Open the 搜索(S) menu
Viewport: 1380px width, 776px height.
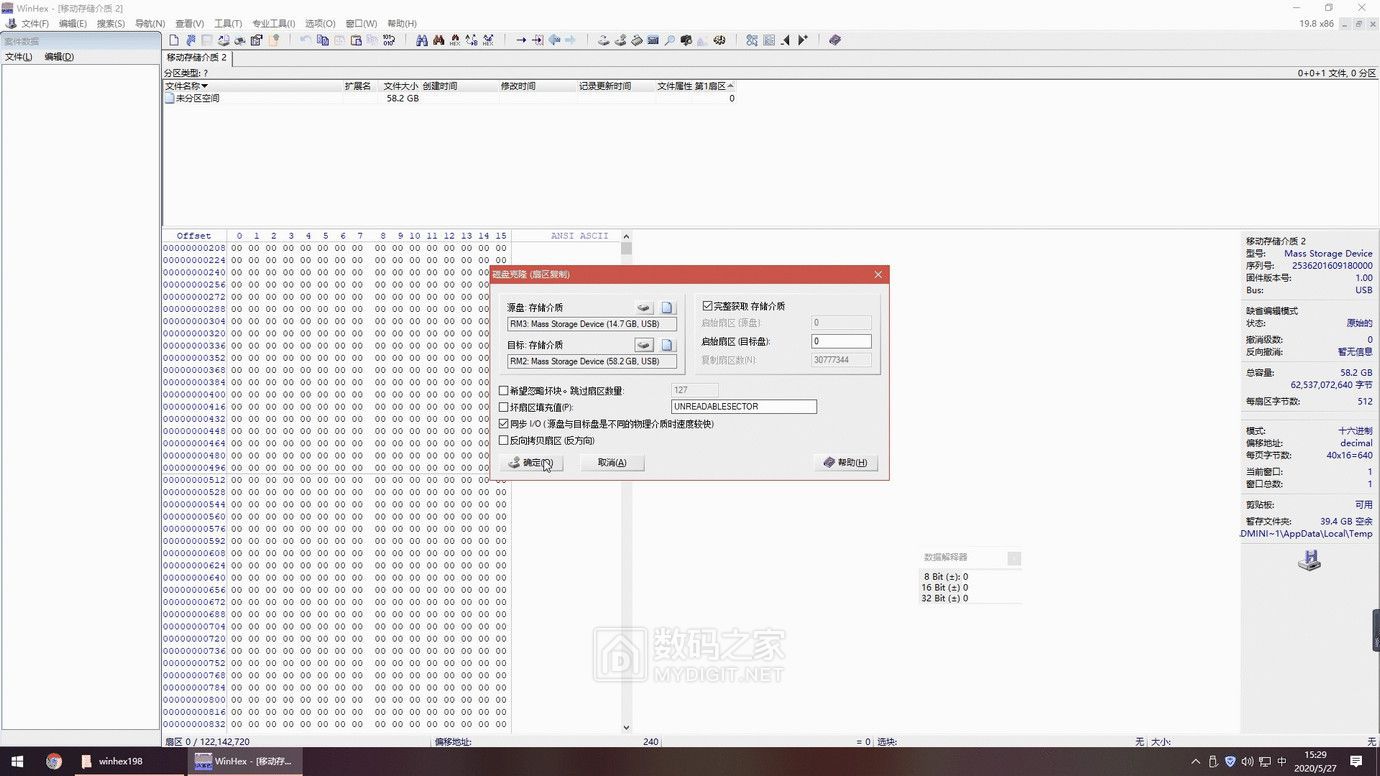[x=111, y=23]
